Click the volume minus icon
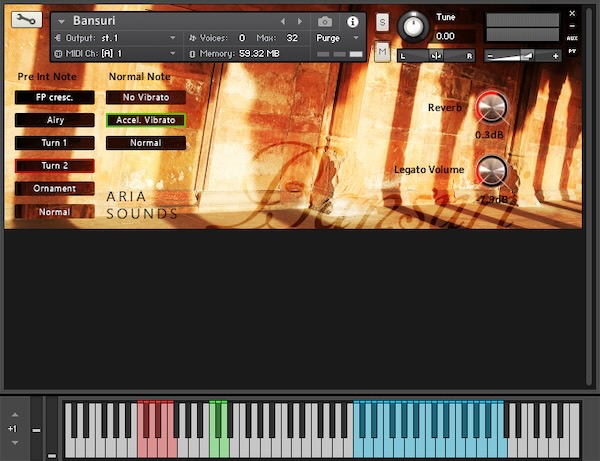The image size is (600, 461). pos(490,57)
